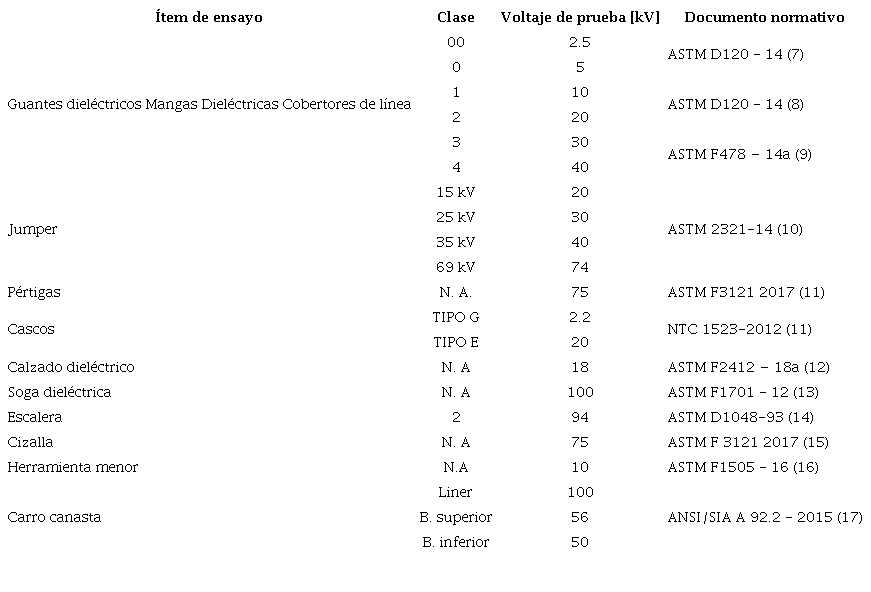
Task: Click the 'B. superior' class cell
Action: [456, 517]
